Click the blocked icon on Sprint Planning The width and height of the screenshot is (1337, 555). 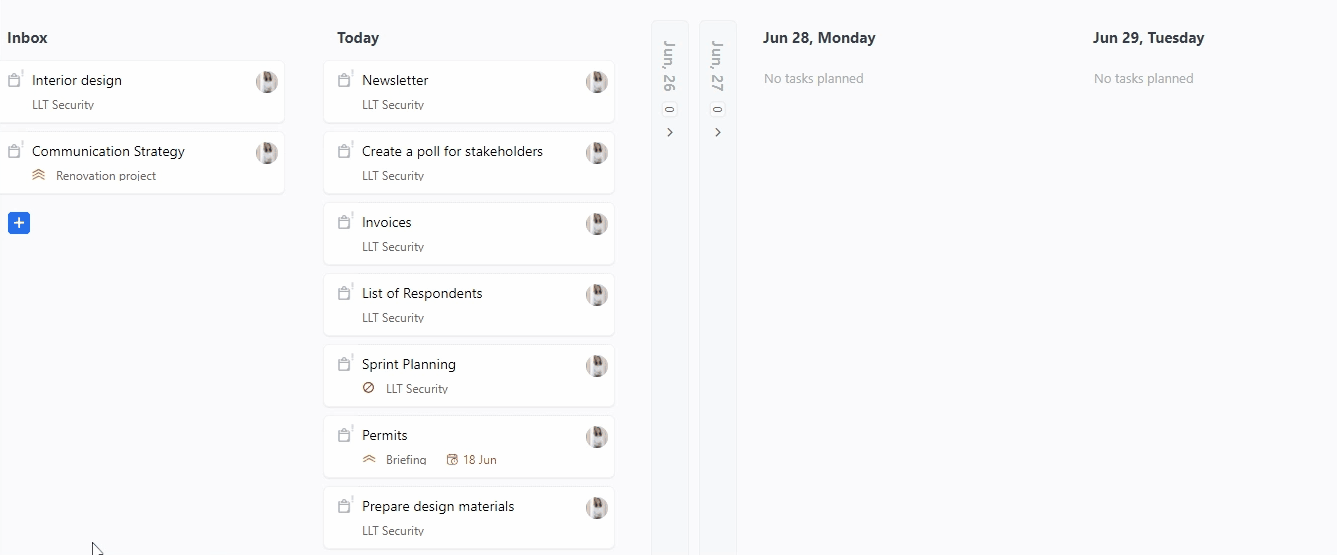368,388
